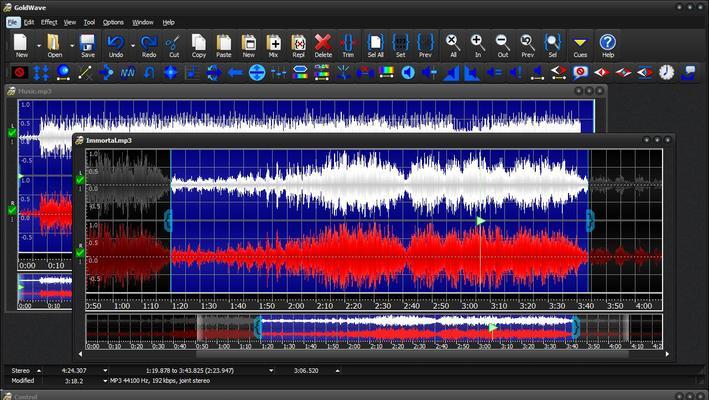Click the Copy icon
Image resolution: width=709 pixels, height=400 pixels.
point(199,46)
